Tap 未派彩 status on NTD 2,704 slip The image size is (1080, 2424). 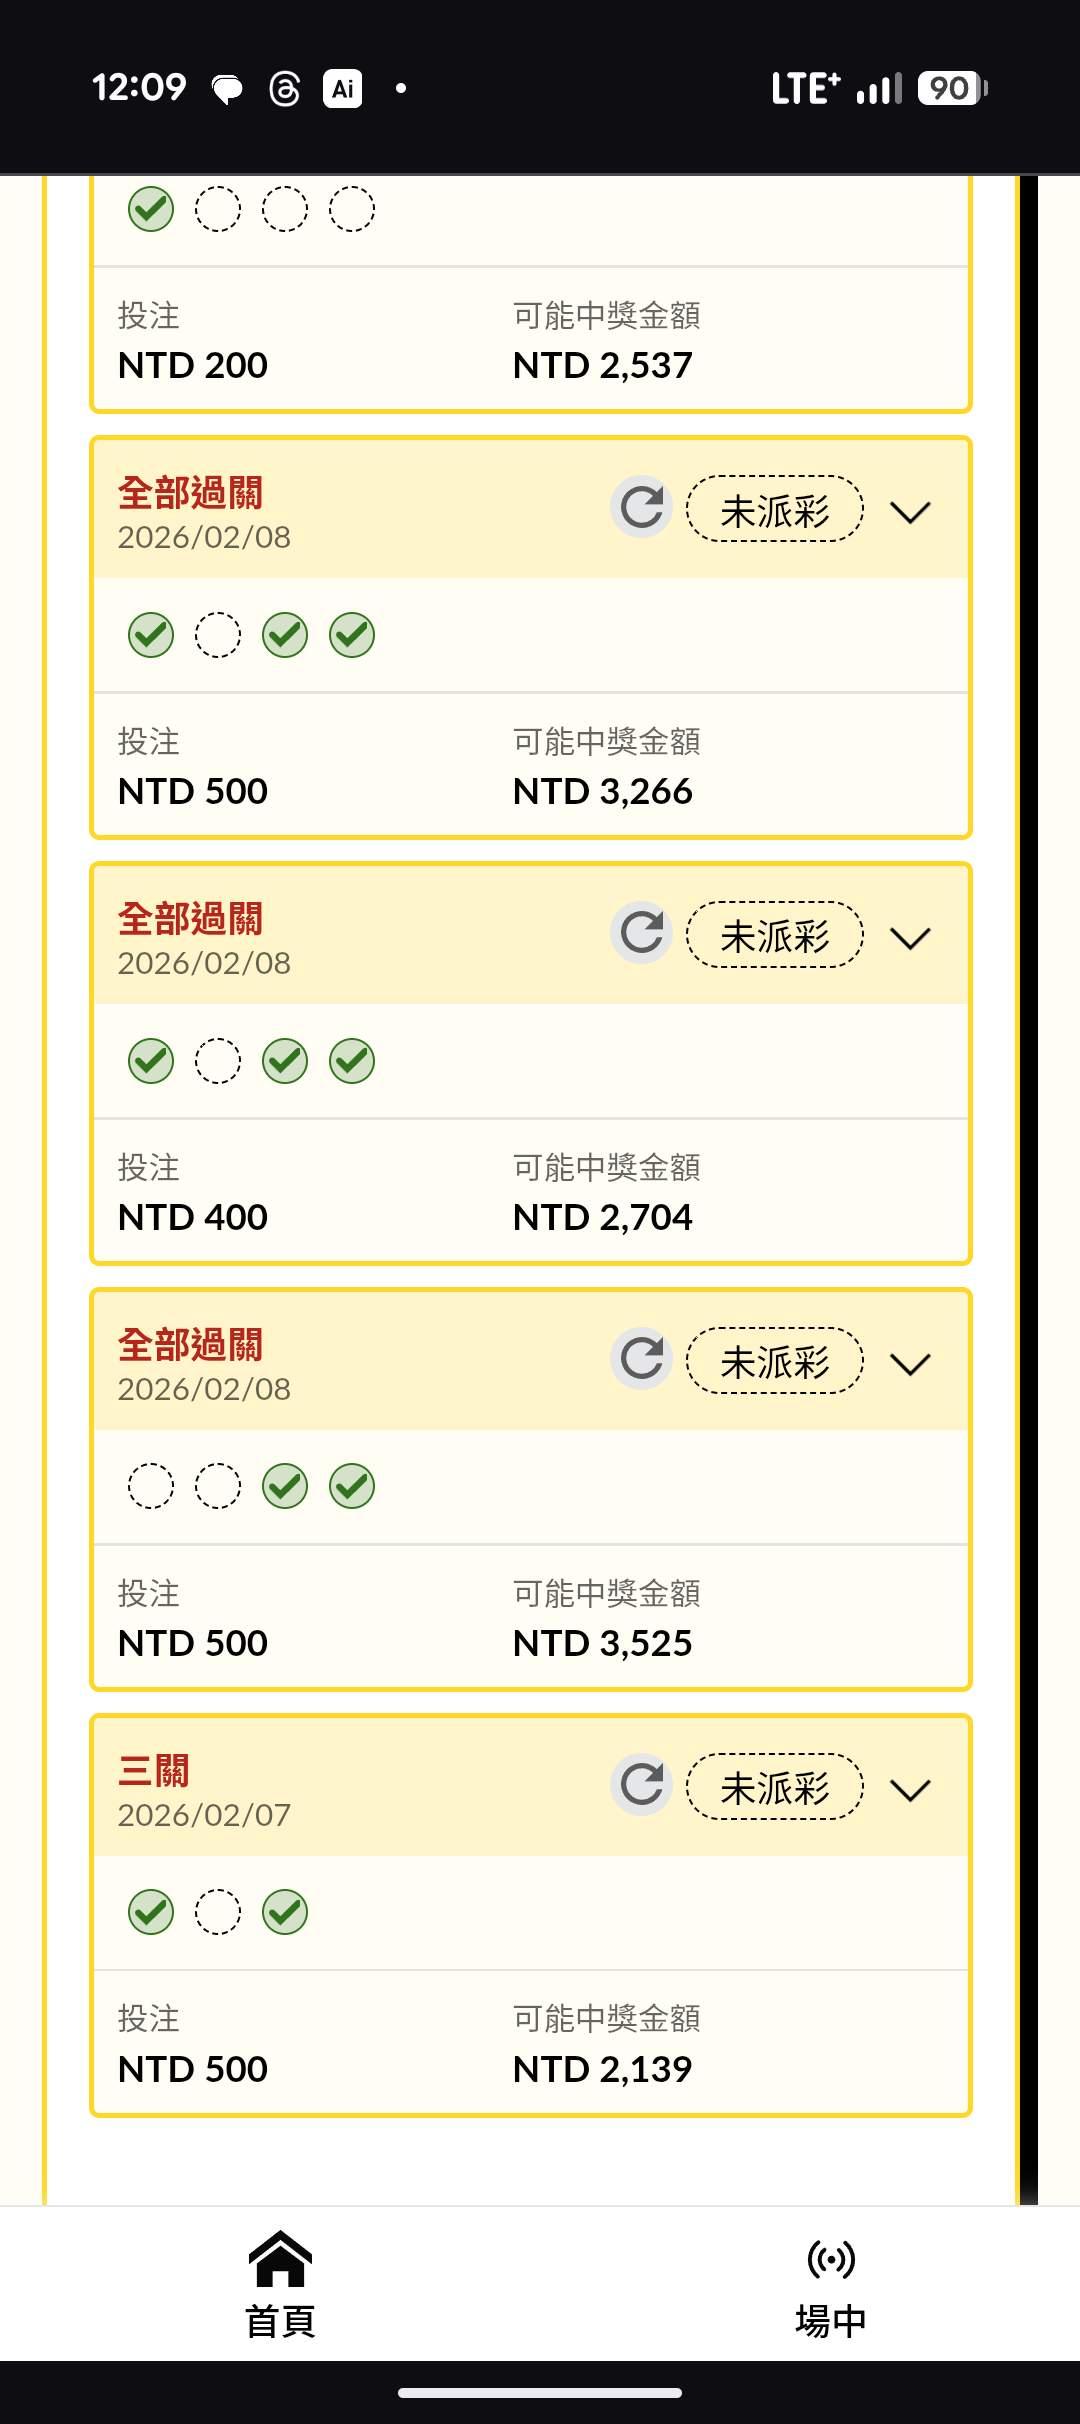click(775, 936)
